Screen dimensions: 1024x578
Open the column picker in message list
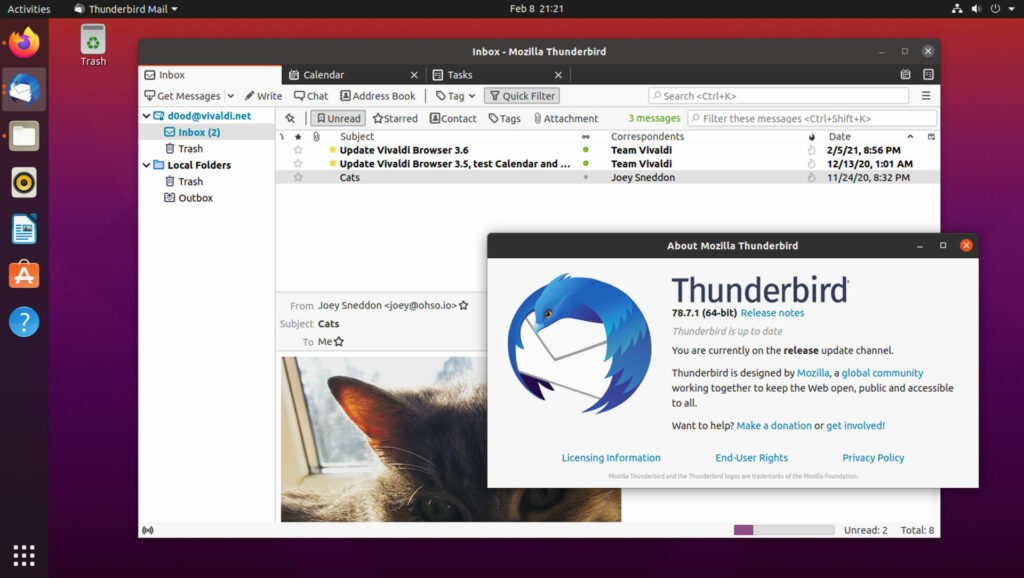[931, 136]
